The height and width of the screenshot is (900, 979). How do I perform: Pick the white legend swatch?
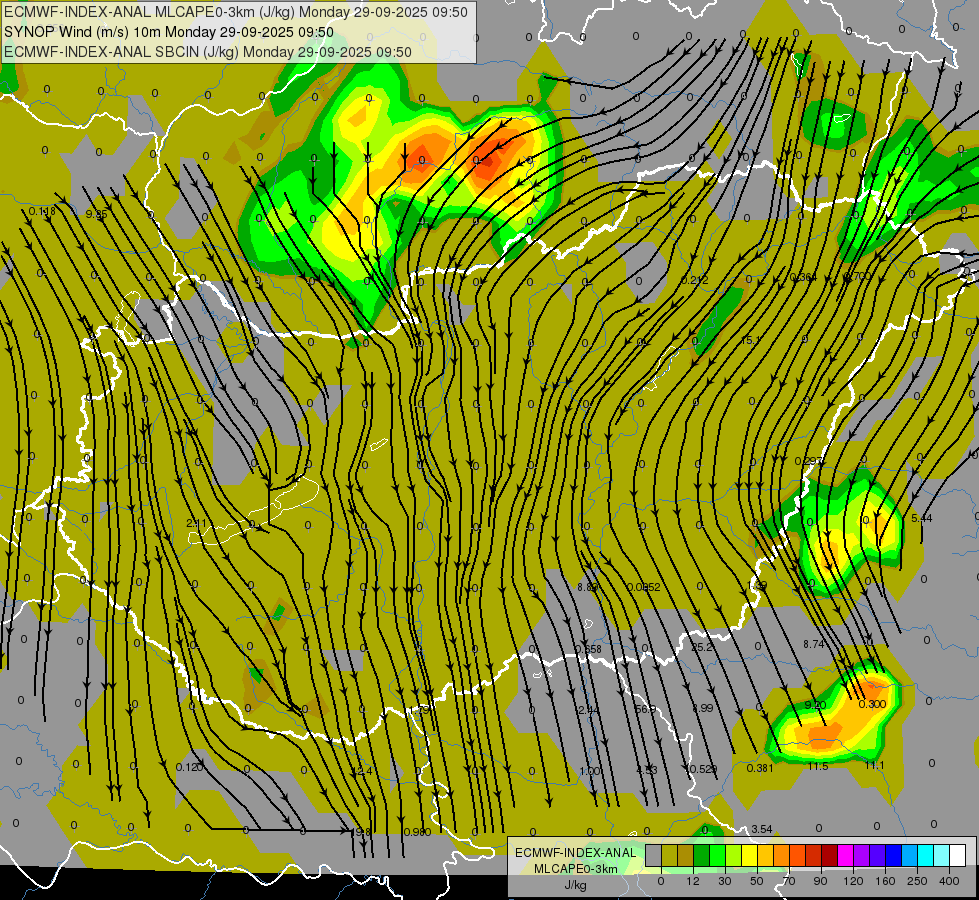pyautogui.click(x=957, y=855)
